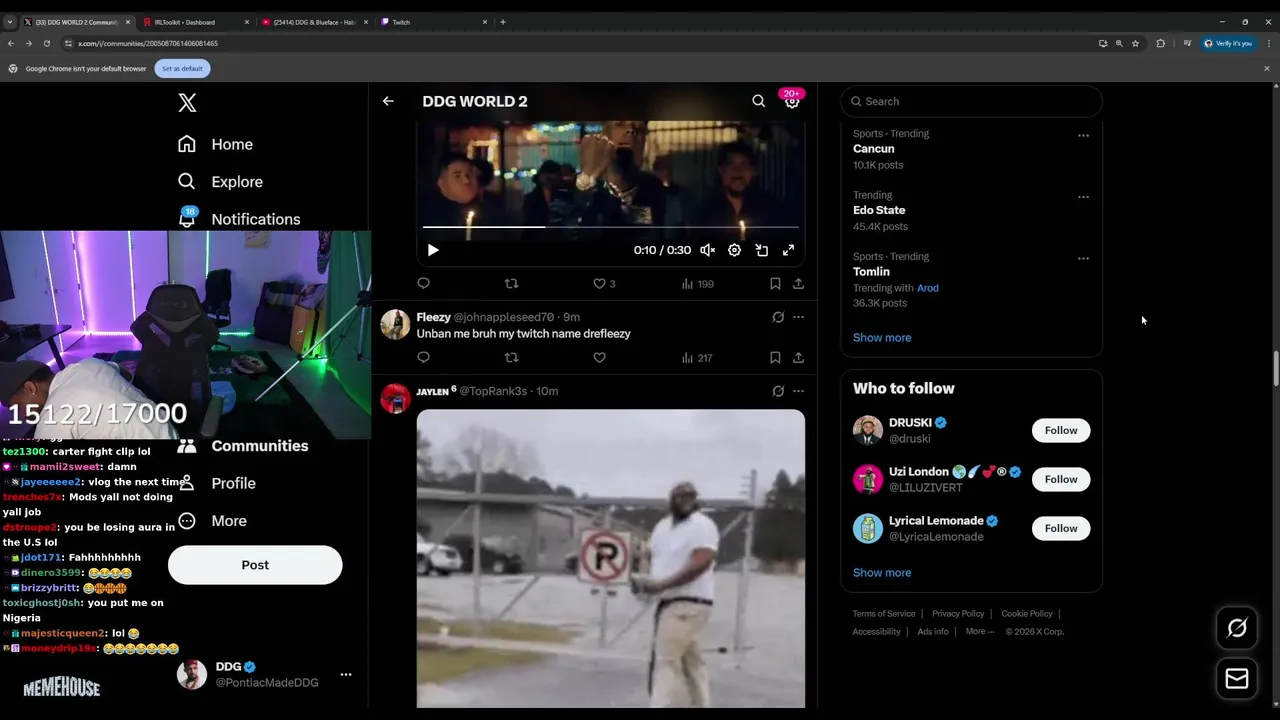View analytics showing 199 views
Viewport: 1280px width, 720px height.
[697, 284]
